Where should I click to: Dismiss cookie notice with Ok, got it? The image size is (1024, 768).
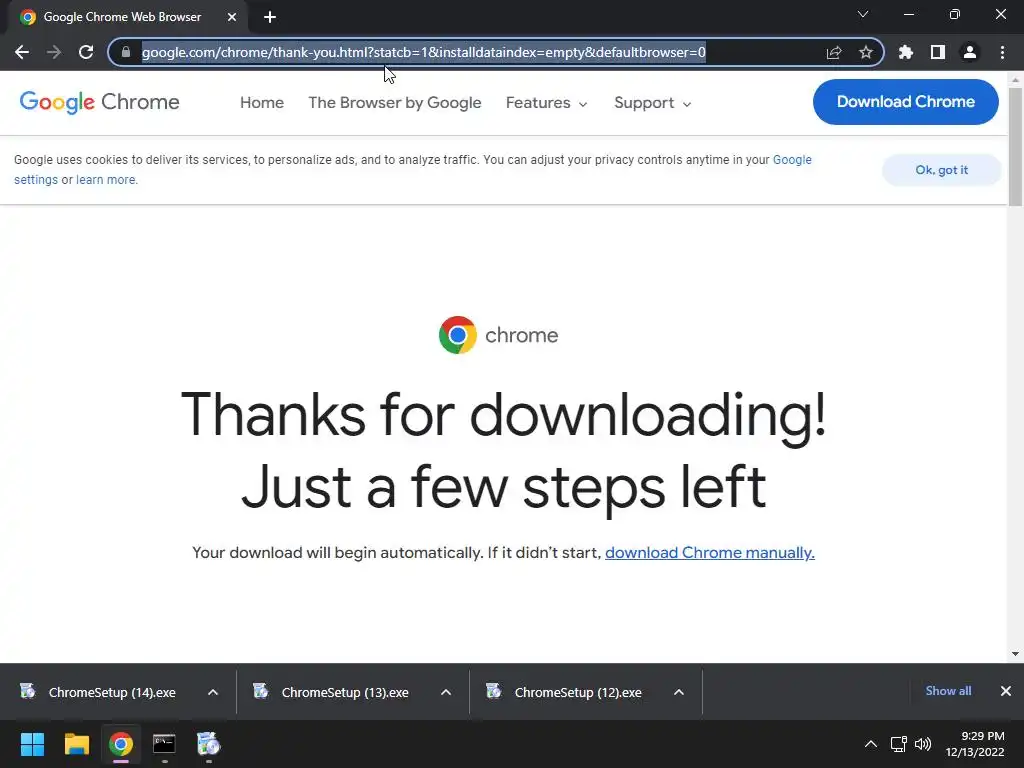941,170
